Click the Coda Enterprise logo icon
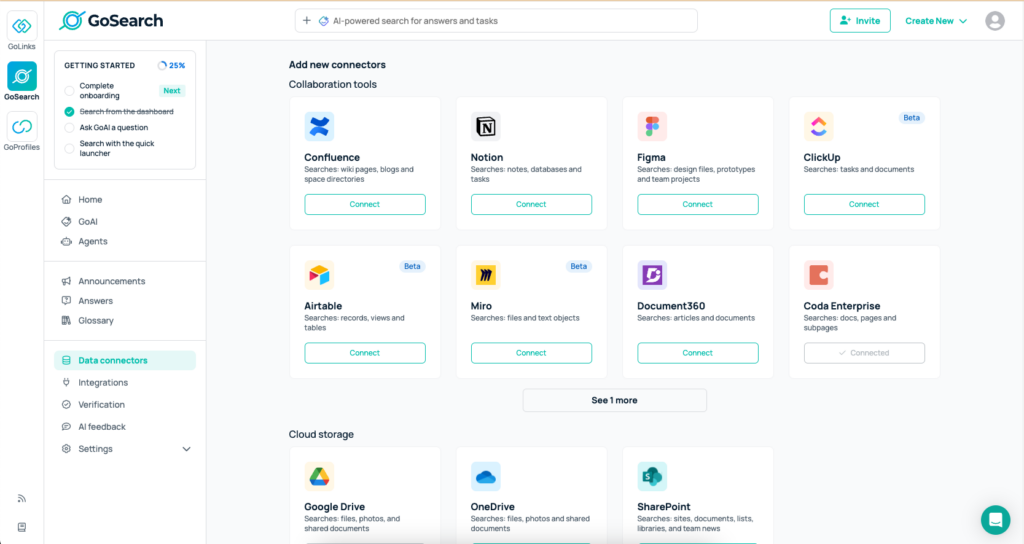1024x544 pixels. click(818, 275)
